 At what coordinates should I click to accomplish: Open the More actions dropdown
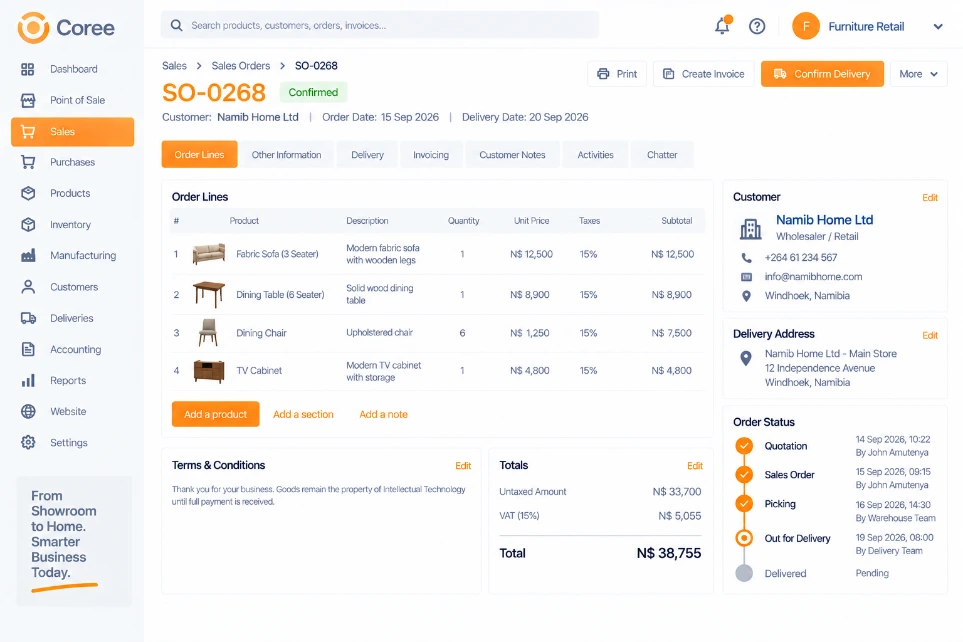tap(918, 74)
